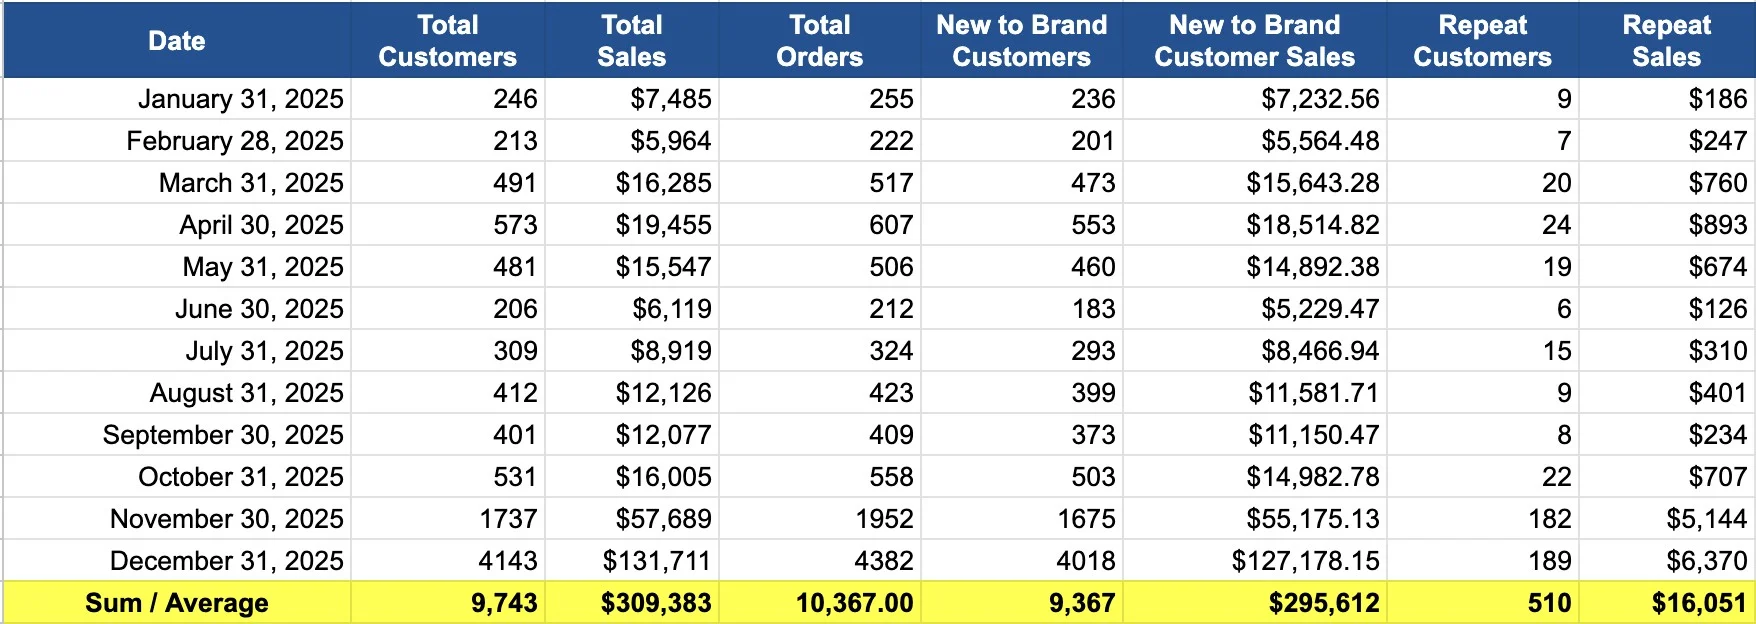Click the 1952 November orders cell
This screenshot has height=624, width=1756.
click(x=884, y=519)
